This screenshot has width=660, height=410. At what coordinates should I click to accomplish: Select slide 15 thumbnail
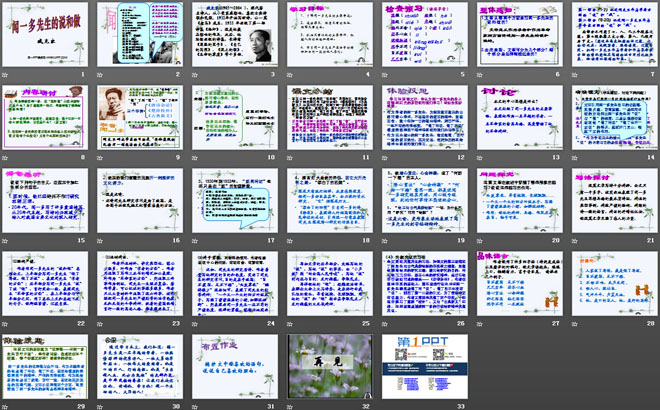(x=45, y=200)
